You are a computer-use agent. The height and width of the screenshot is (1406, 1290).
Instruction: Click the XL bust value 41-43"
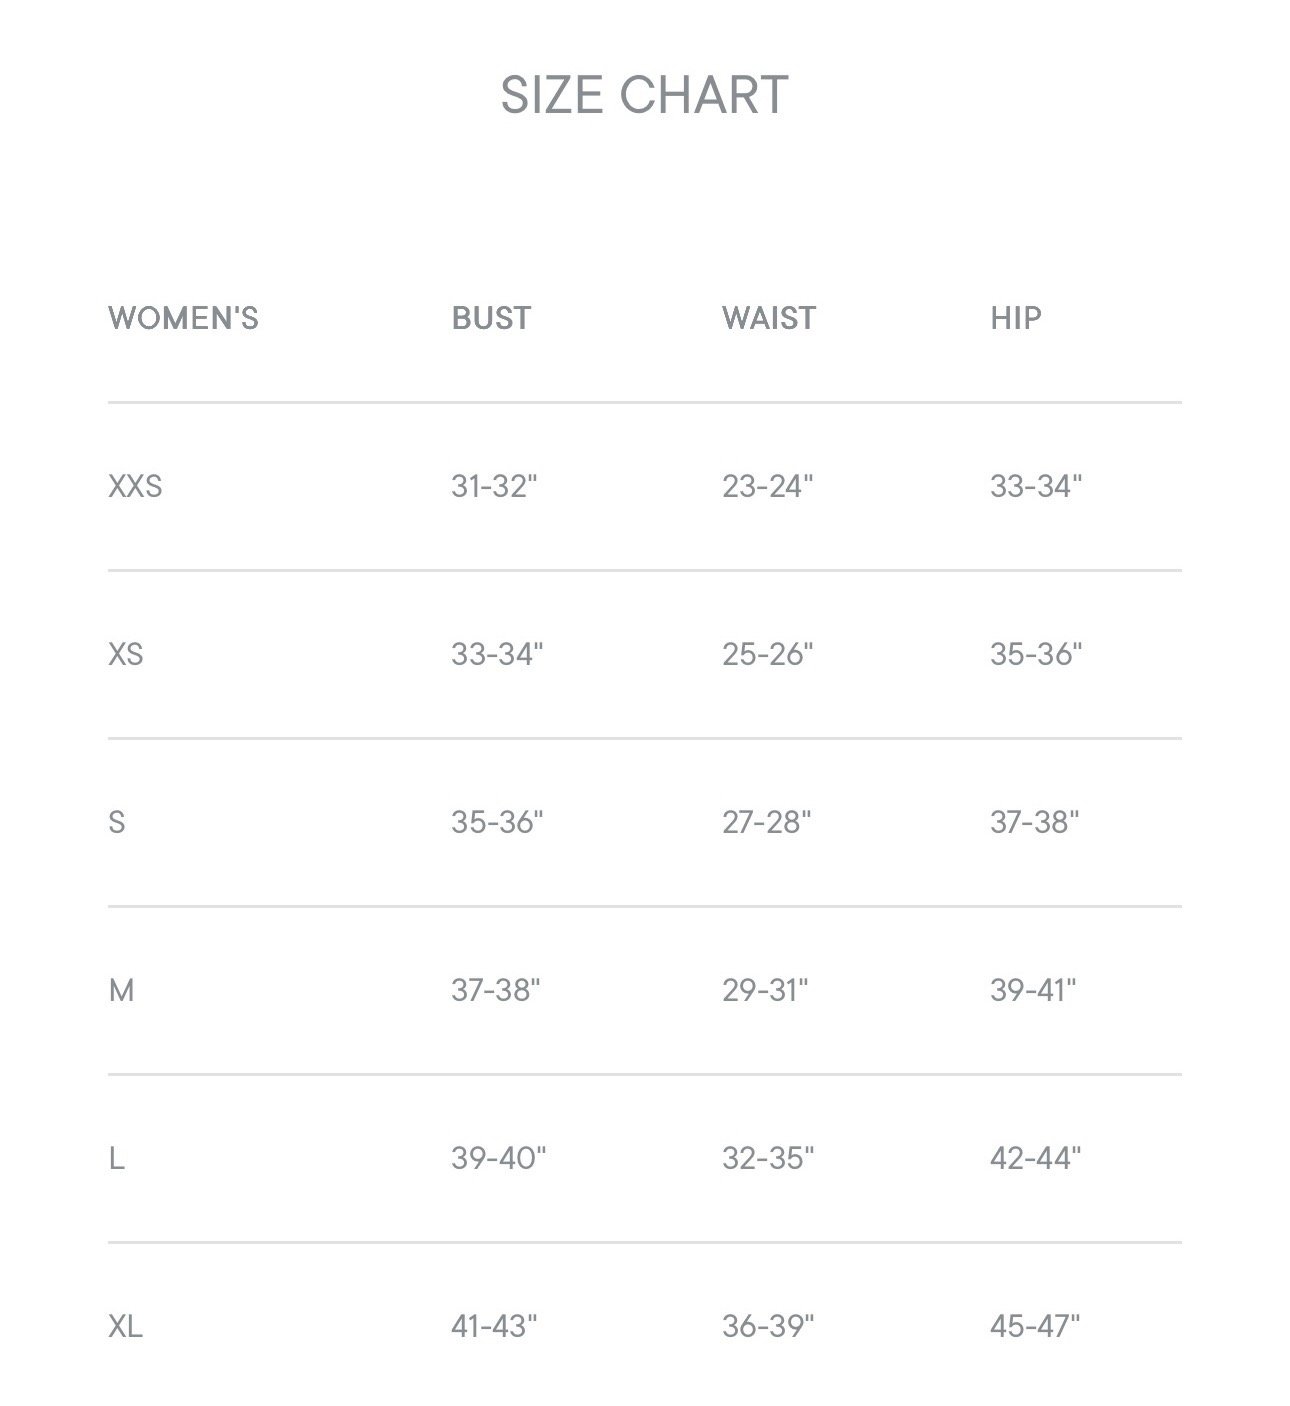pos(494,1326)
